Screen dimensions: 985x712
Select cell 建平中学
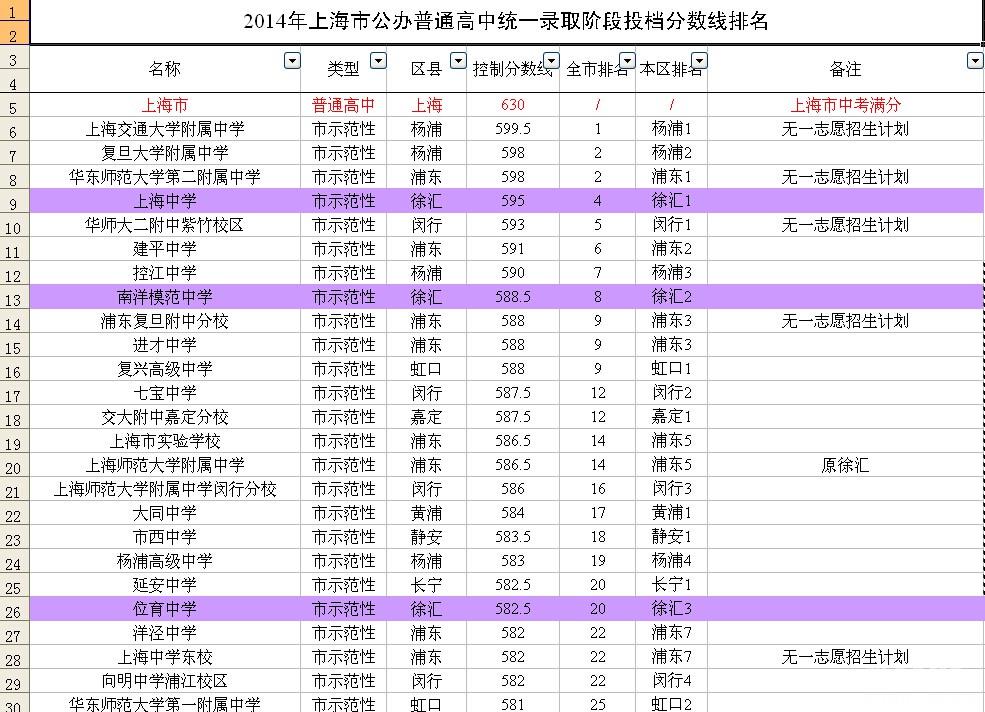coord(165,249)
